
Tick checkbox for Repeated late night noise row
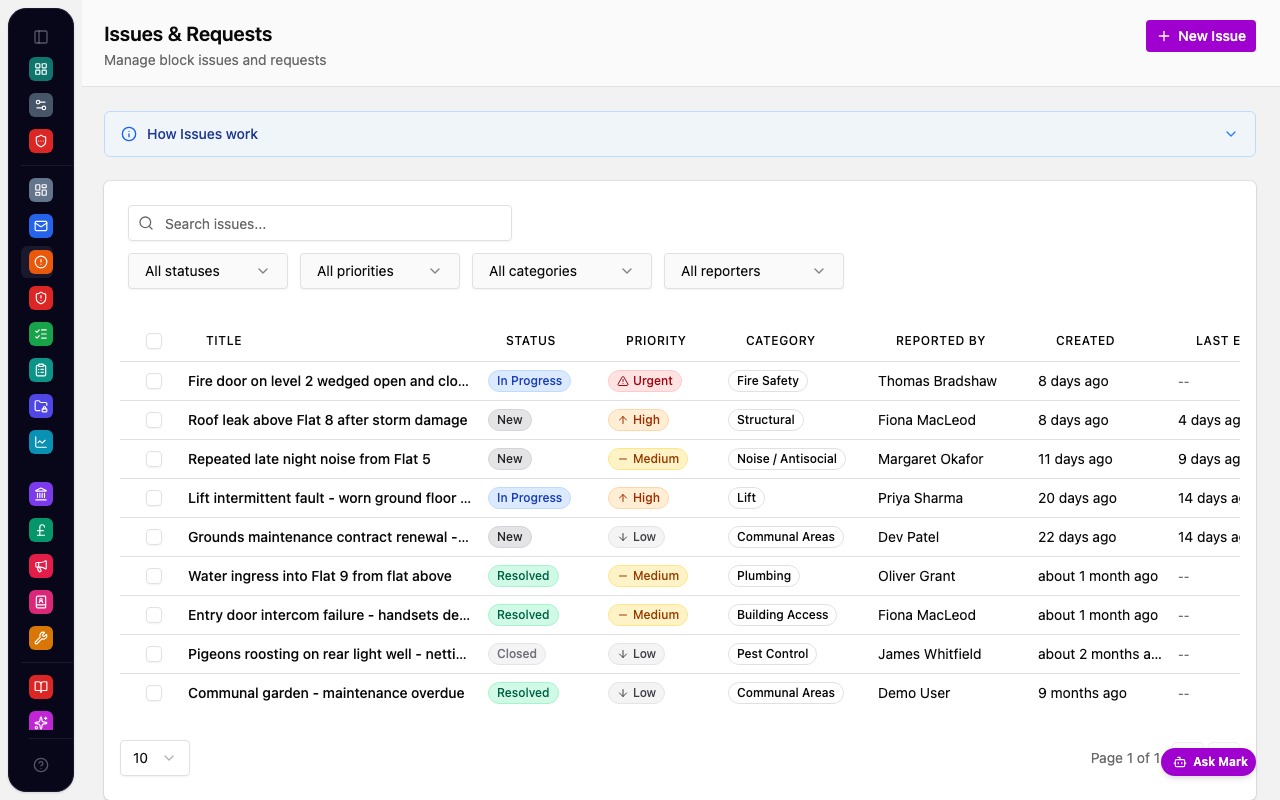pos(154,459)
